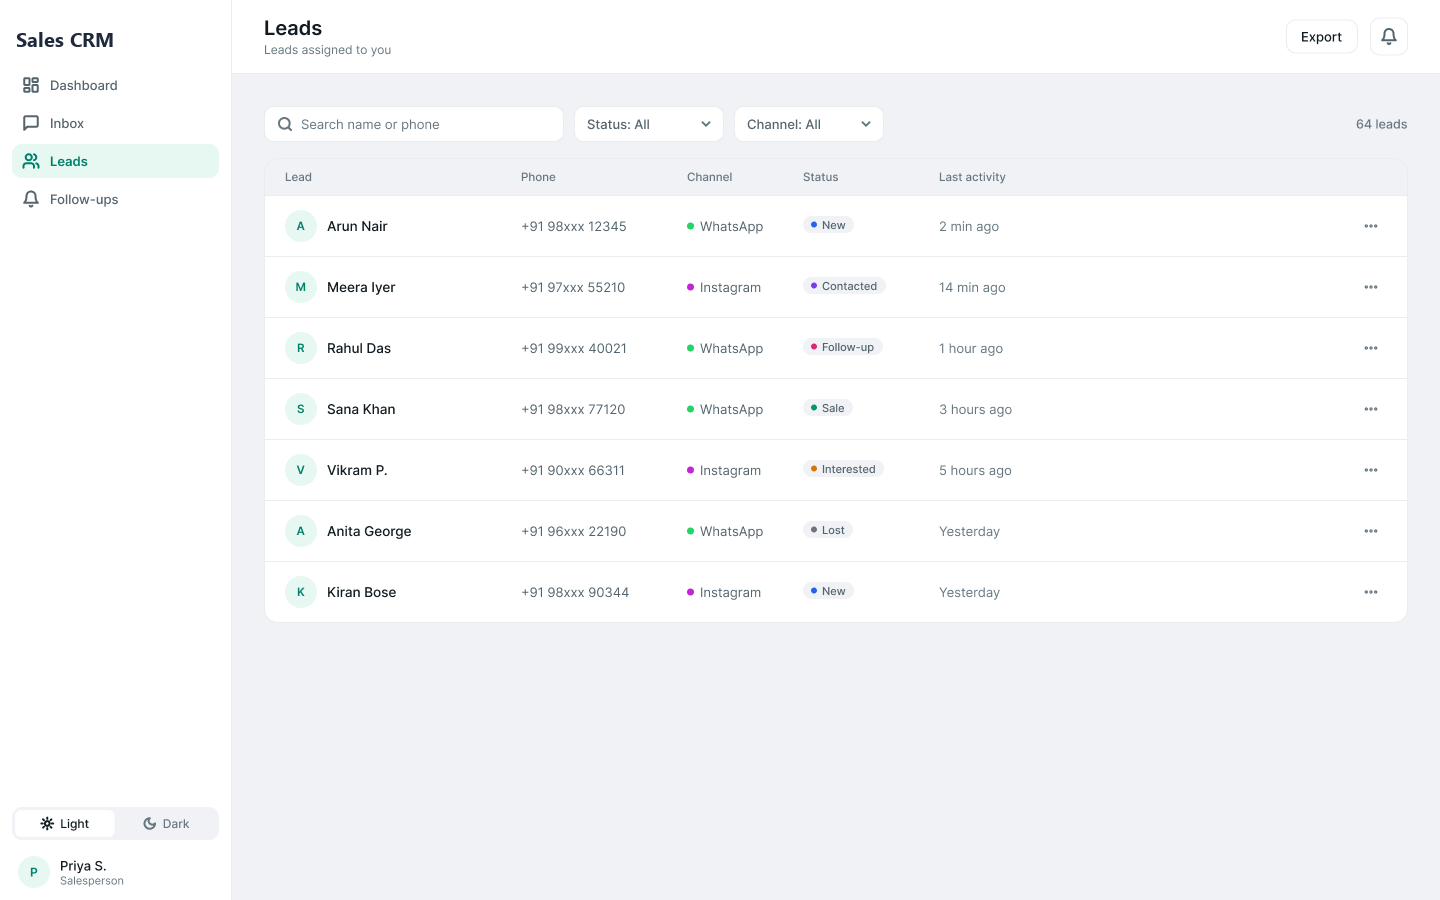
Task: Click Sana Khan's avatar initial circle
Action: [301, 409]
